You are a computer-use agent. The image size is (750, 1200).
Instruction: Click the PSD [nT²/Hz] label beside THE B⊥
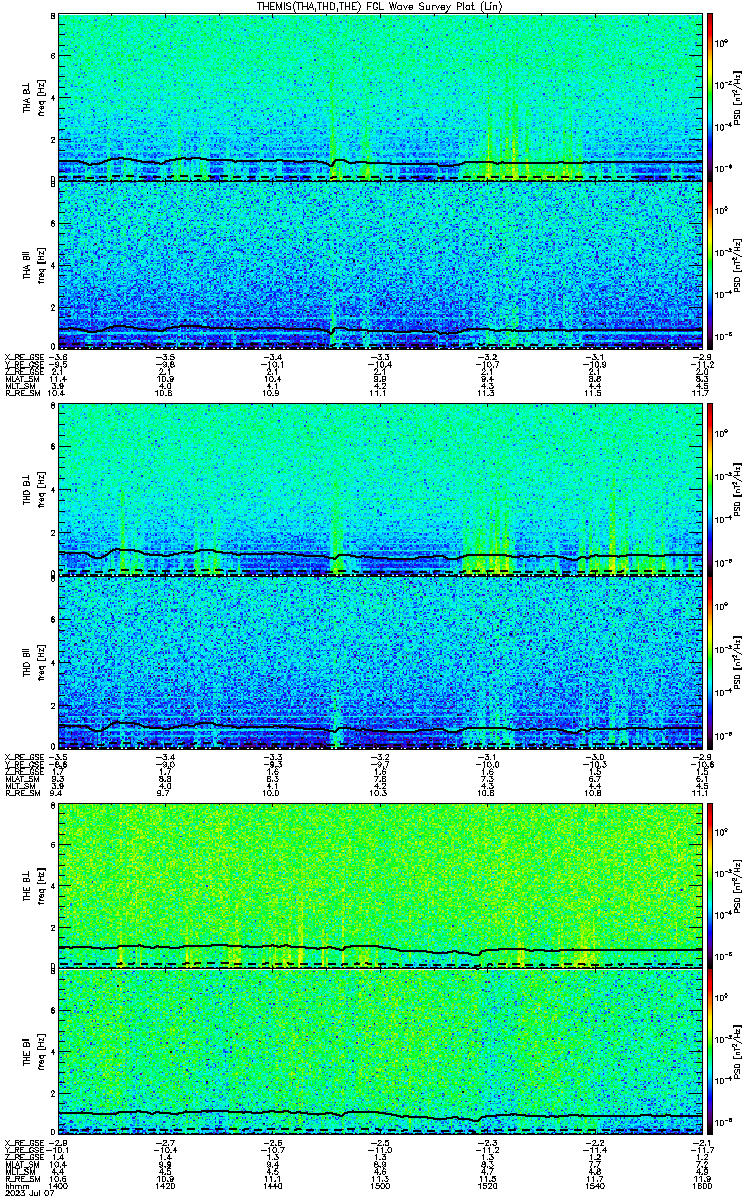pos(738,885)
